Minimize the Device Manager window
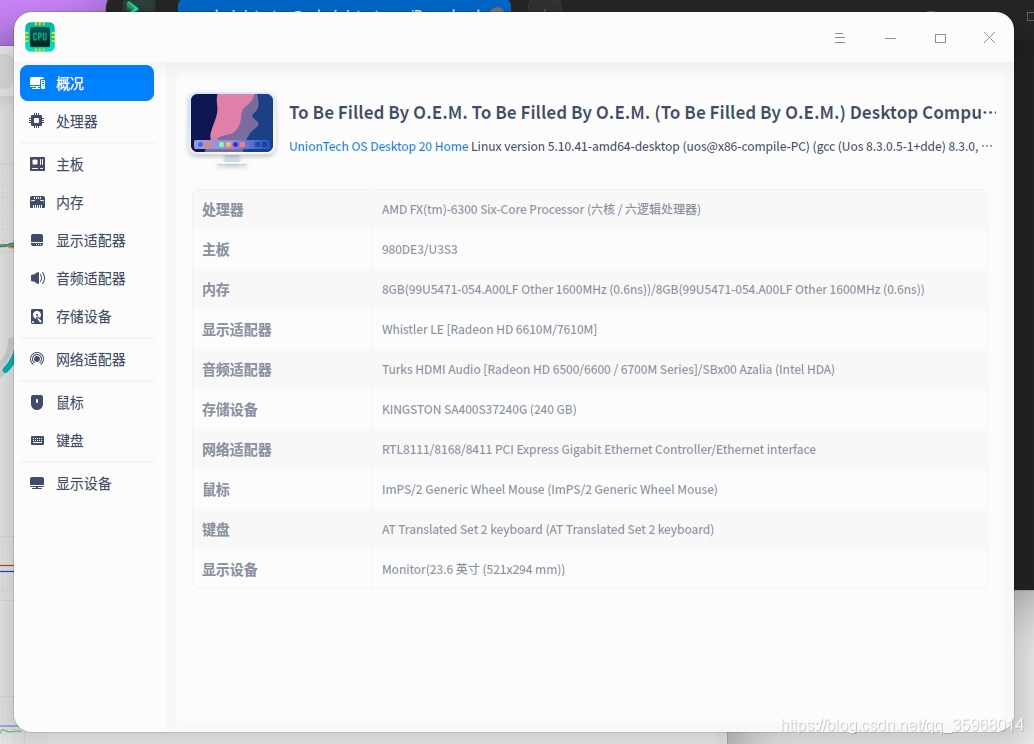Viewport: 1034px width, 744px height. 890,38
